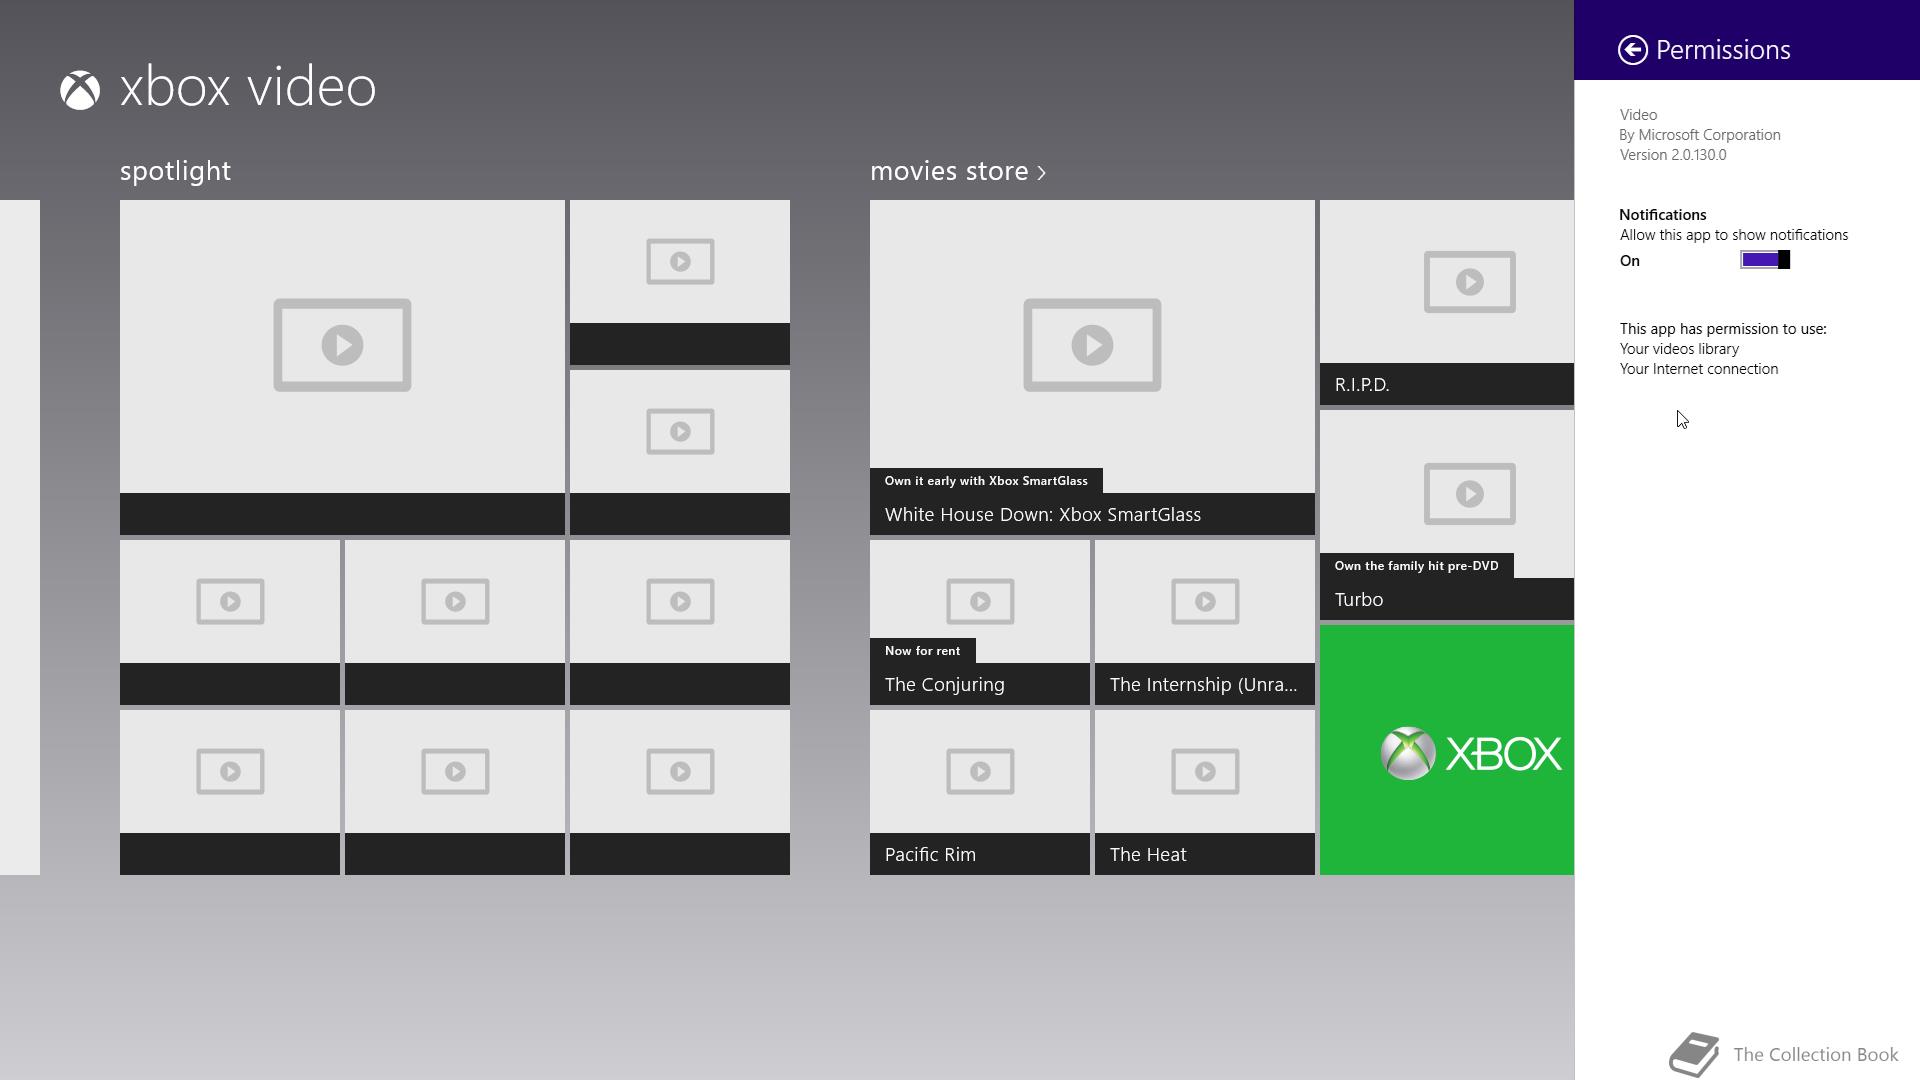Click the Permissions panel title
Screen dimensions: 1920x1080
pos(1723,50)
